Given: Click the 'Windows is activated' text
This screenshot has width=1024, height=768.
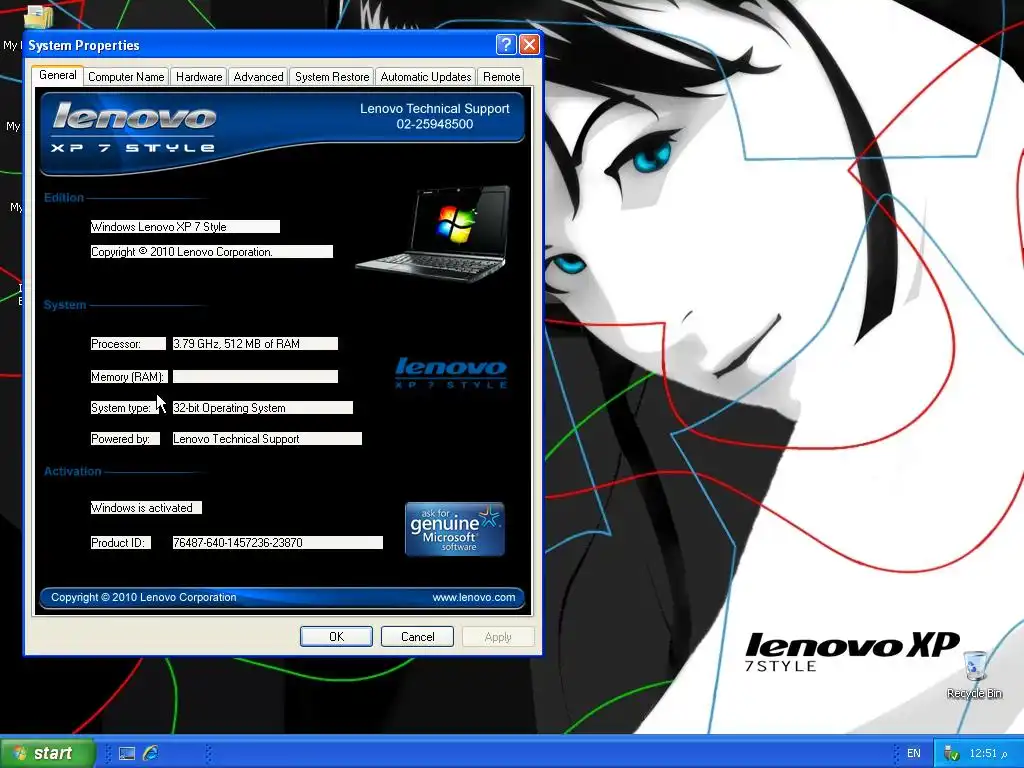Looking at the screenshot, I should (146, 507).
